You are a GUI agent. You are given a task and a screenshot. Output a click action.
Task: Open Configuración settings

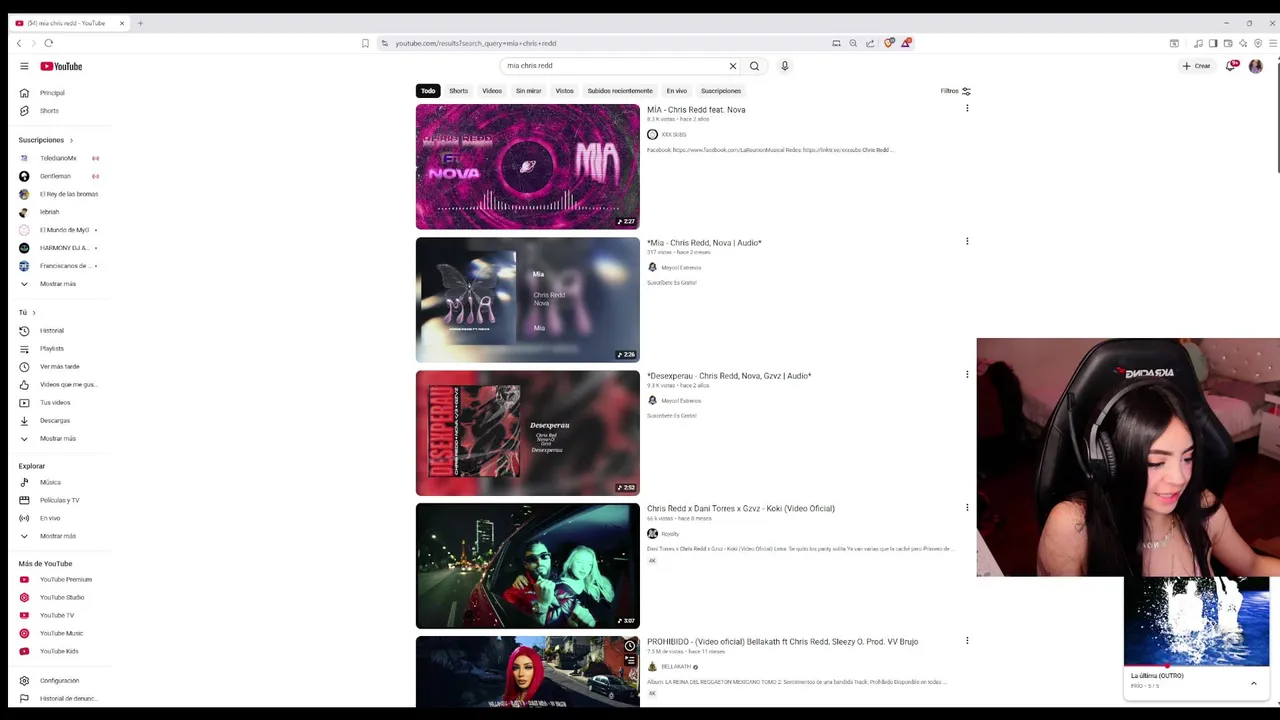[x=60, y=681]
